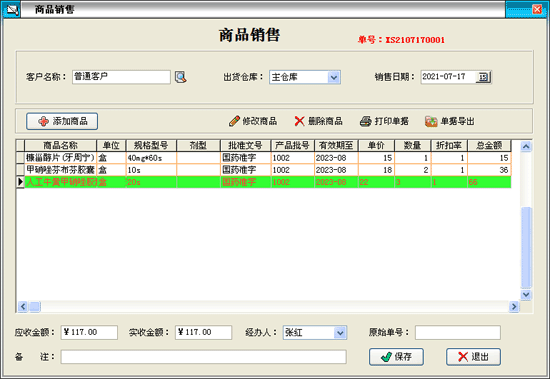This screenshot has width=550, height=379.
Task: Expand the 经办人 handler dropdown
Action: coord(340,332)
